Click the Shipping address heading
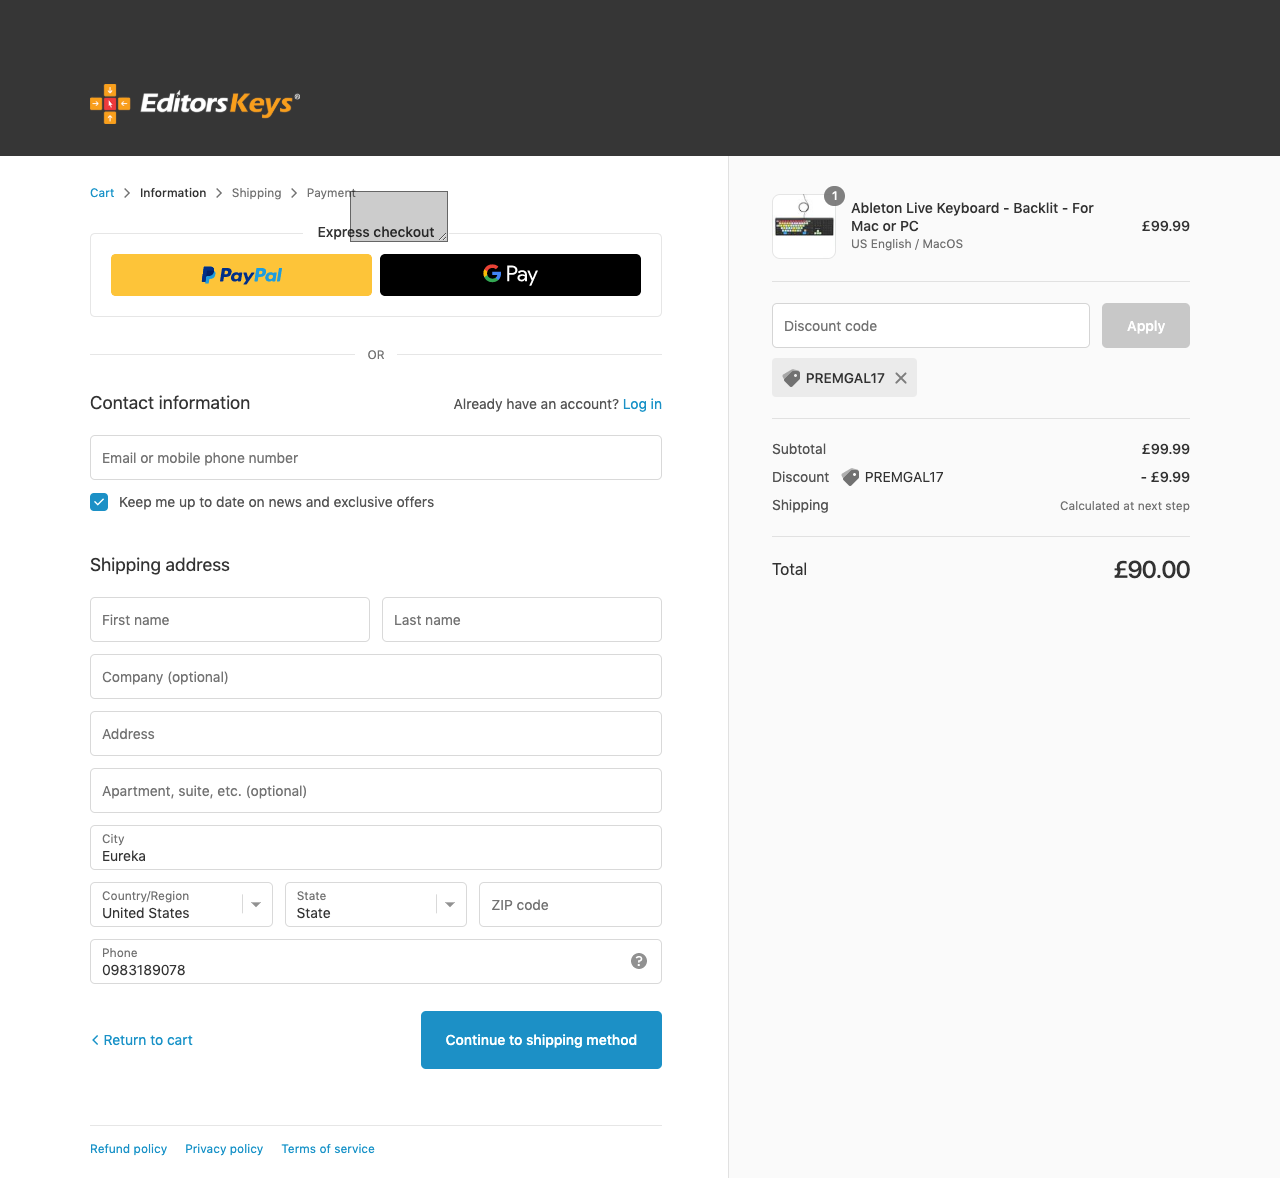The height and width of the screenshot is (1178, 1280). [x=160, y=565]
